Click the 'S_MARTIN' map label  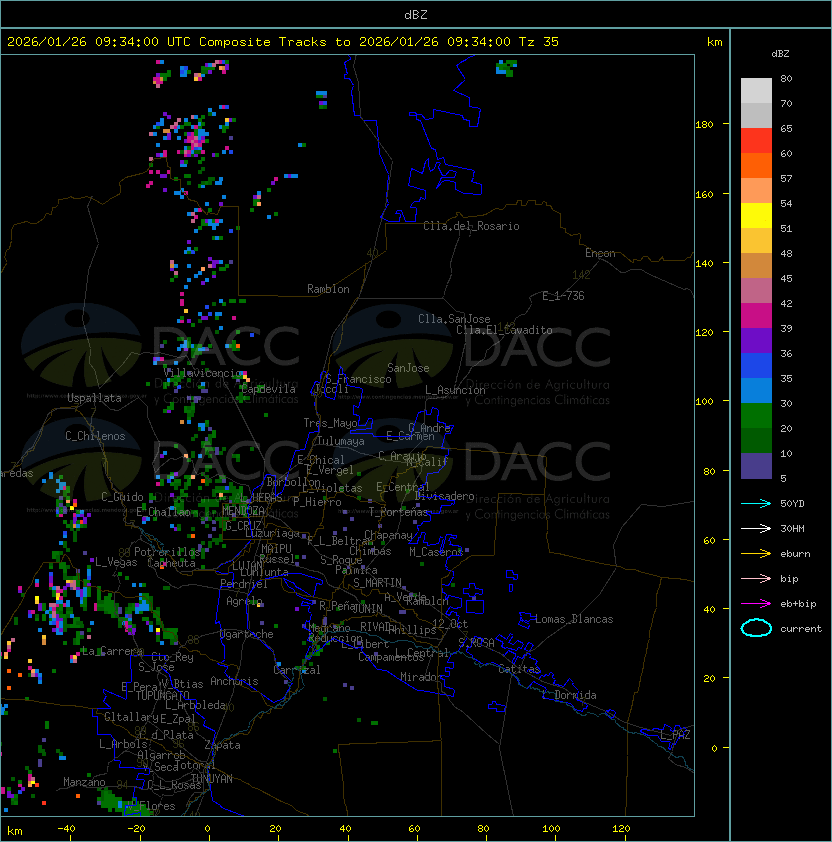click(x=378, y=583)
